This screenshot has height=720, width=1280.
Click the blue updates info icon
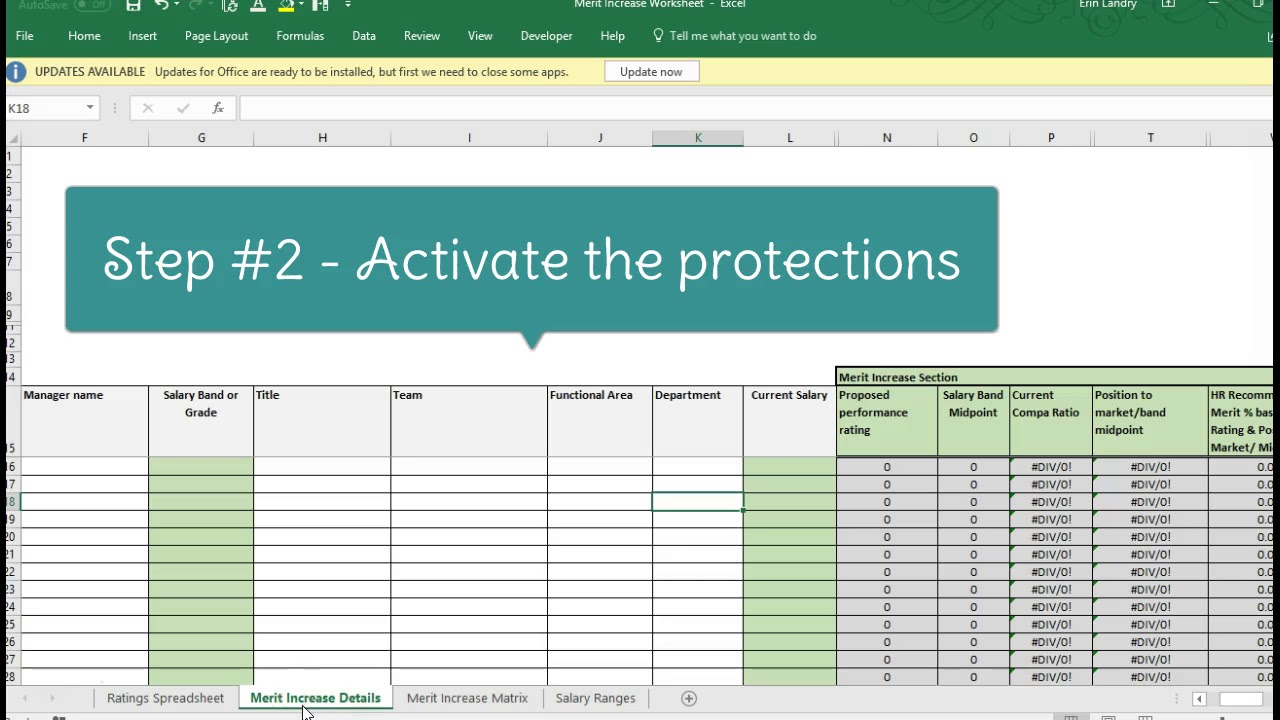tap(16, 72)
